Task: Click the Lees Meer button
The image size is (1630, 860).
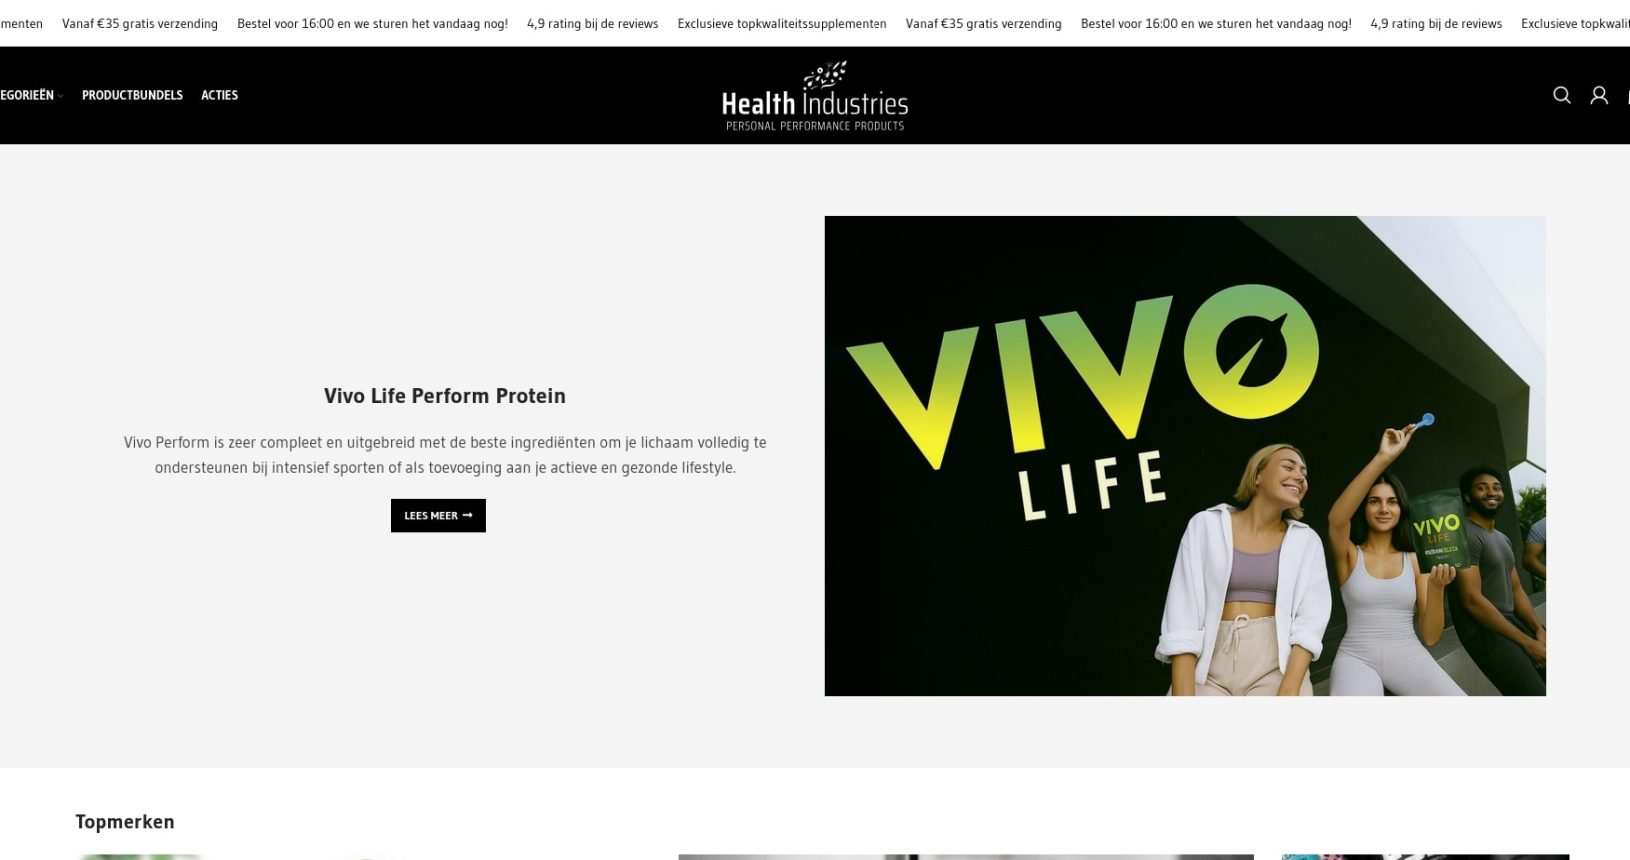Action: pyautogui.click(x=438, y=516)
